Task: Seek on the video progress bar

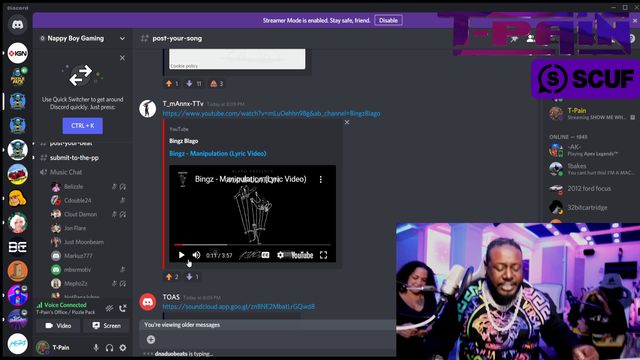Action: (x=252, y=245)
